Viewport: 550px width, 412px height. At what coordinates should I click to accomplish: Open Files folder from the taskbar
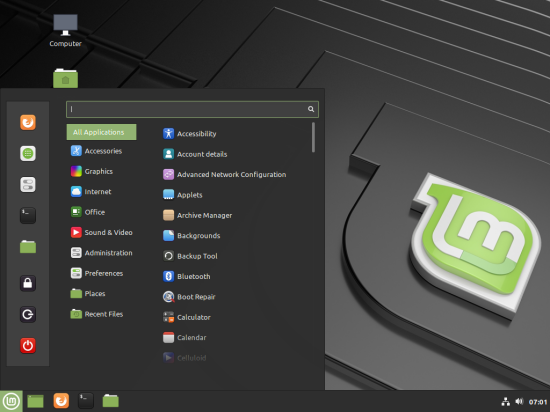110,401
